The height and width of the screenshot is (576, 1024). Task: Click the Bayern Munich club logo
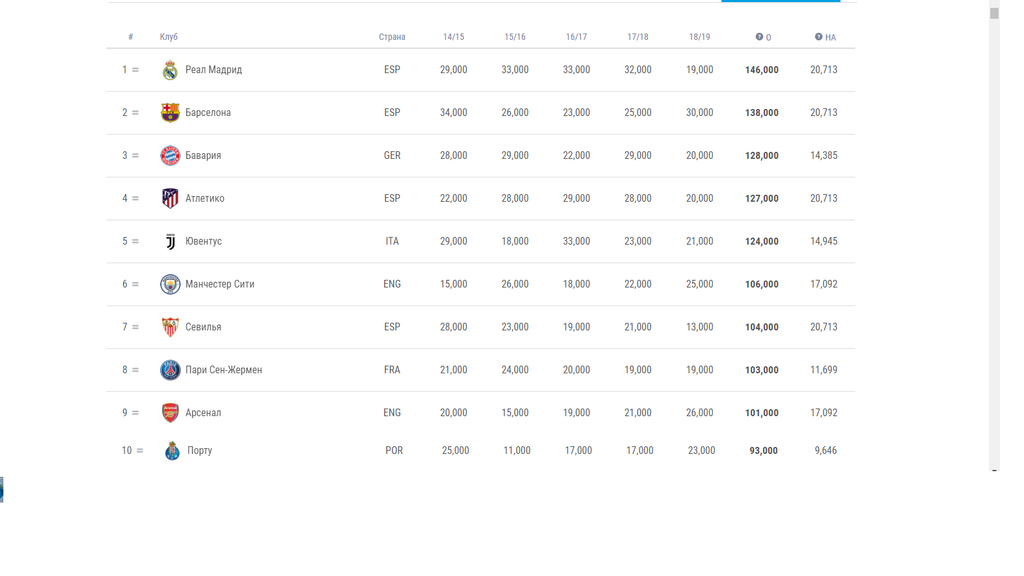pos(170,156)
